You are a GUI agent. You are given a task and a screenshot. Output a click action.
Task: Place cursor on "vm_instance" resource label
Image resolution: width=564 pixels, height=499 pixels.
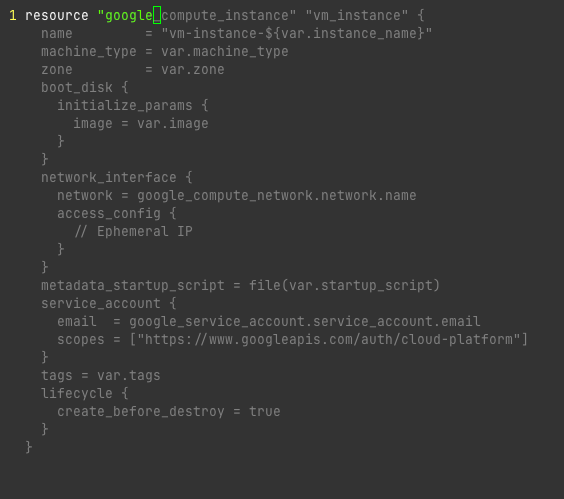356,15
